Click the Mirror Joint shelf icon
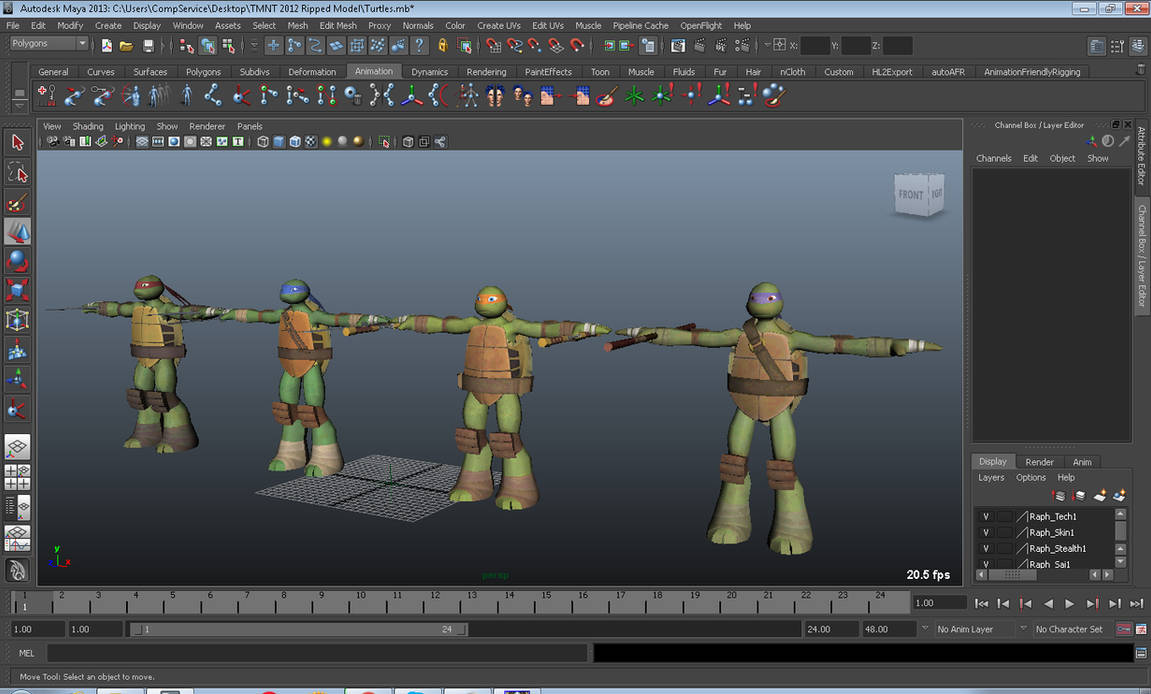 coord(382,95)
